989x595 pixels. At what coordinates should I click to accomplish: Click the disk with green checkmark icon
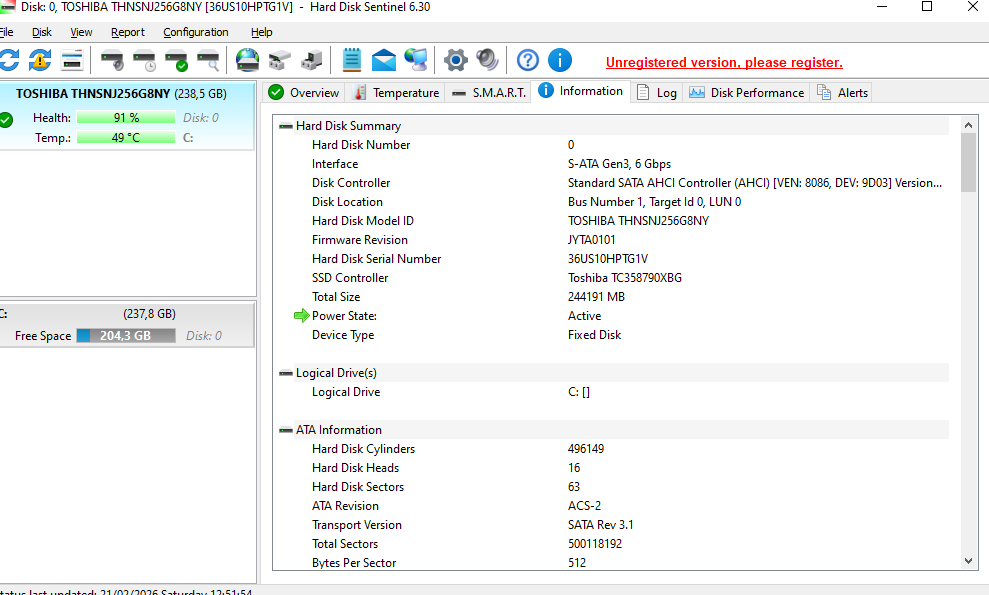point(176,60)
